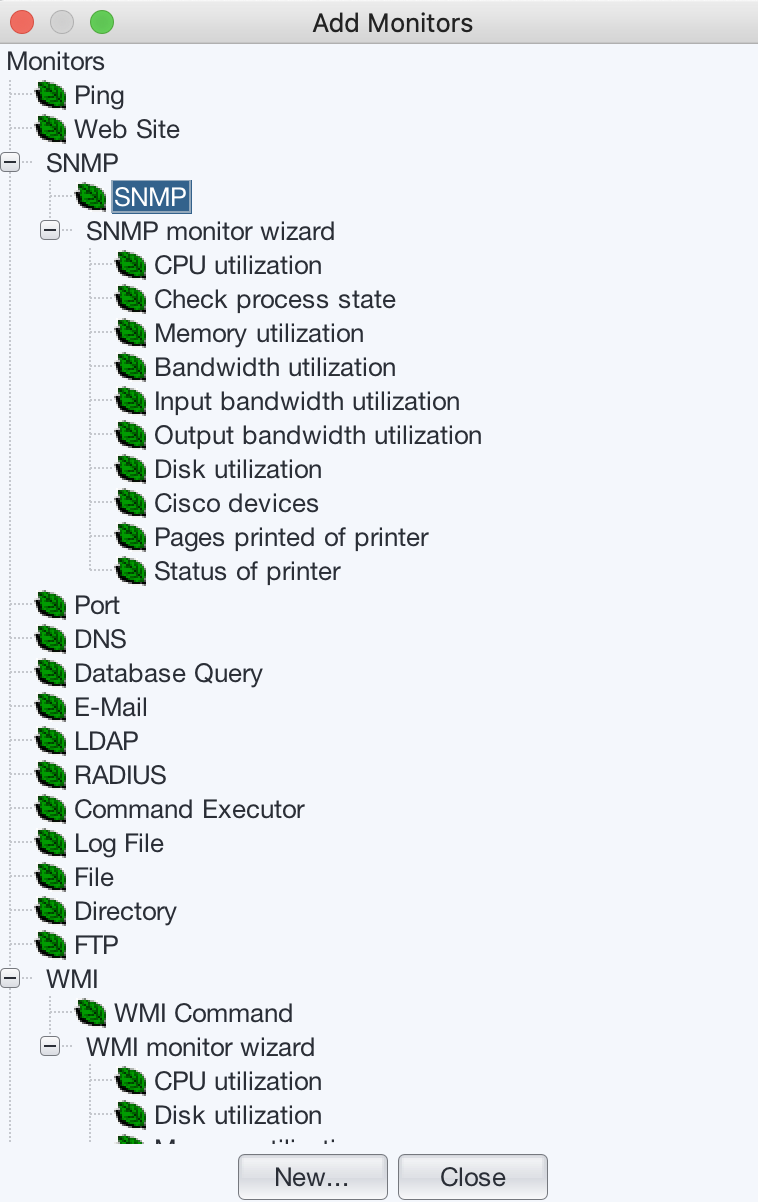Click the Database Query monitor icon
Image resolution: width=758 pixels, height=1202 pixels.
click(x=50, y=673)
